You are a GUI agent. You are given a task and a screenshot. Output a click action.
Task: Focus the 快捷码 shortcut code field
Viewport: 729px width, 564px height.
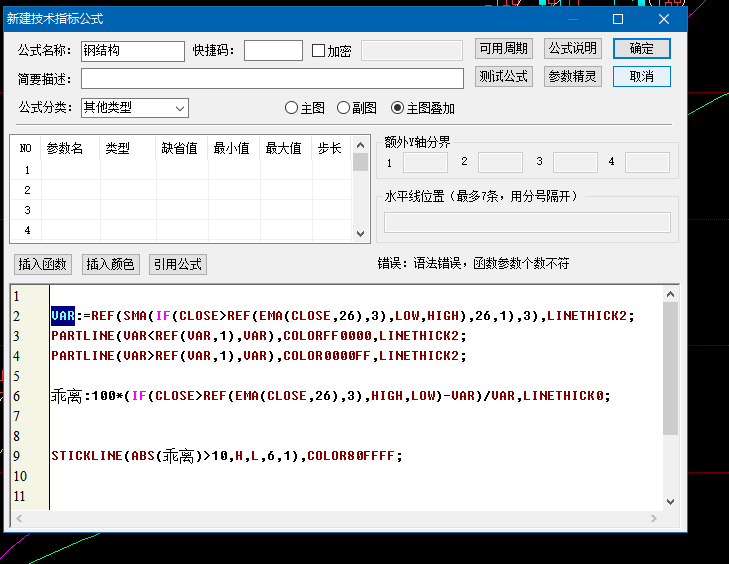[x=273, y=51]
